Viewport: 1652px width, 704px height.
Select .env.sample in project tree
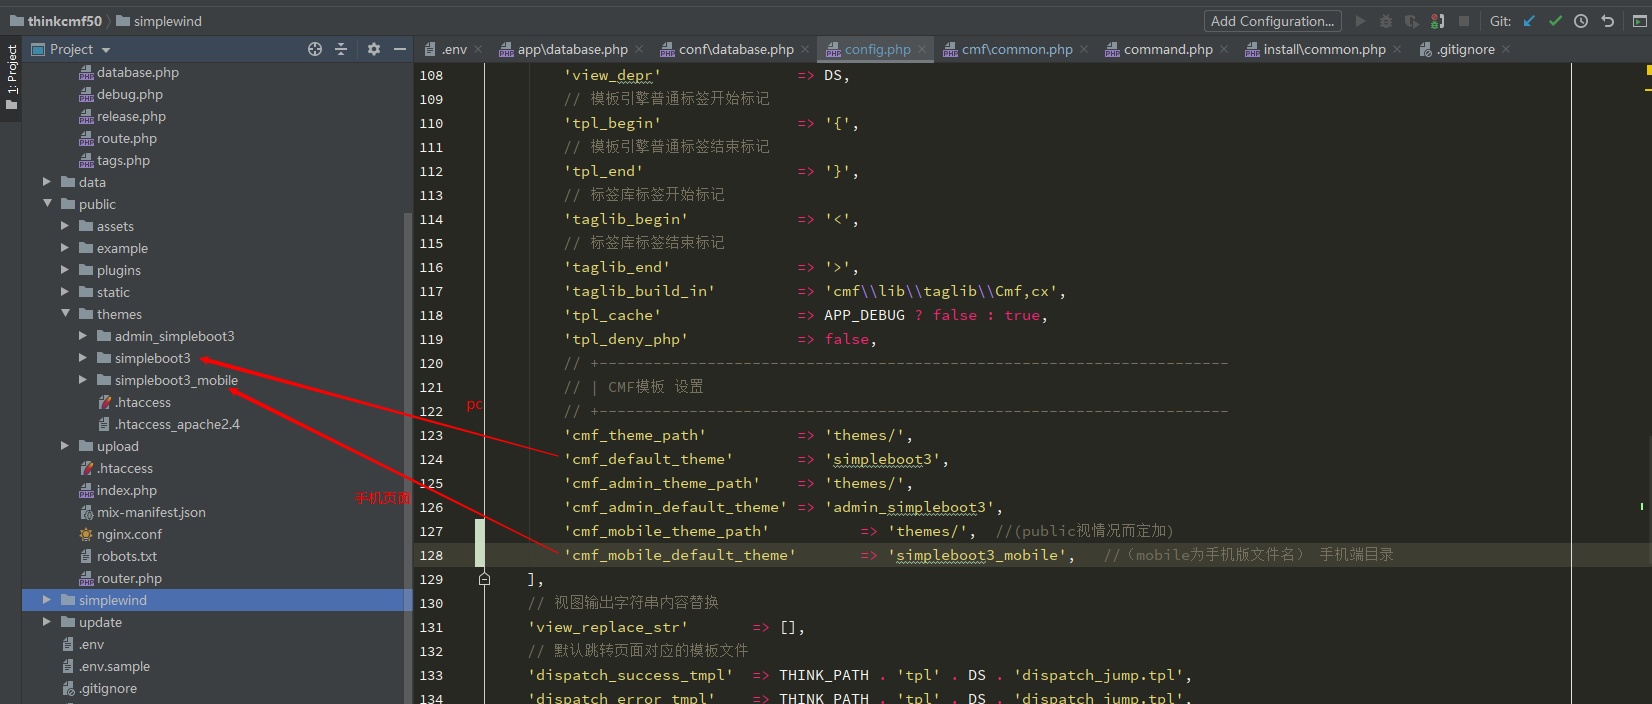[114, 666]
